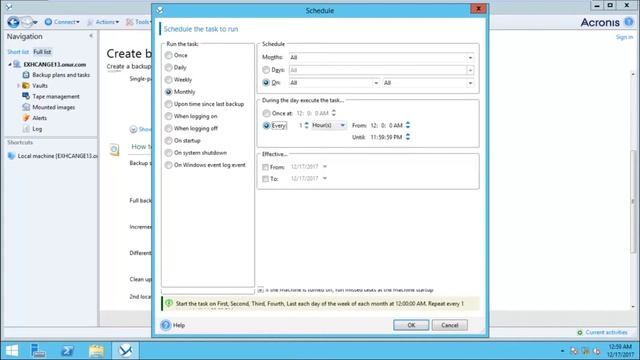The height and width of the screenshot is (360, 640).
Task: Enable the Effective From checkbox
Action: (265, 167)
